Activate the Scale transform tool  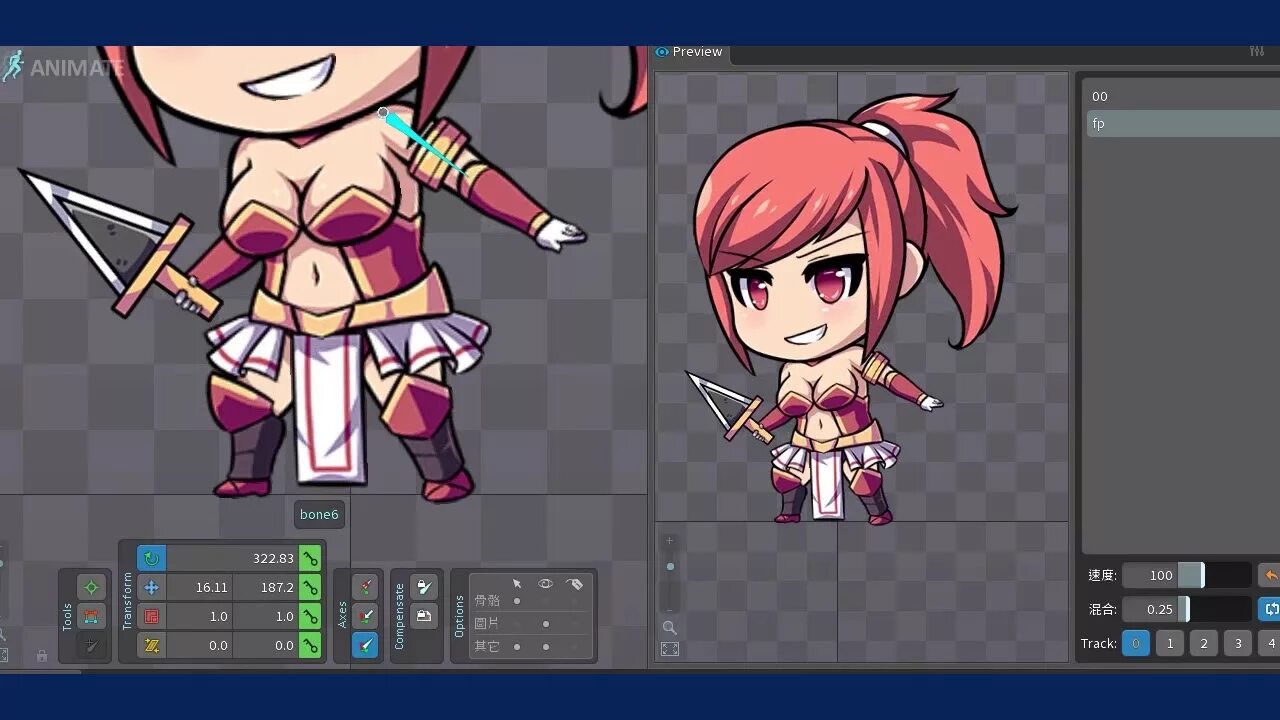[152, 616]
